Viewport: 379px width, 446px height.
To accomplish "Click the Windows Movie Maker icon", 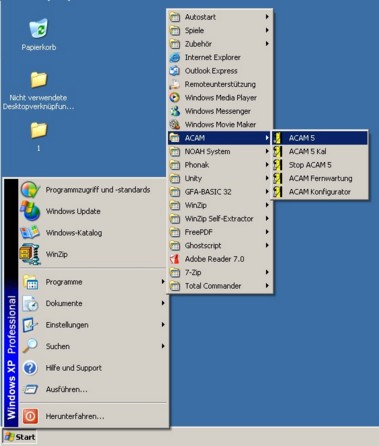I will pos(175,125).
